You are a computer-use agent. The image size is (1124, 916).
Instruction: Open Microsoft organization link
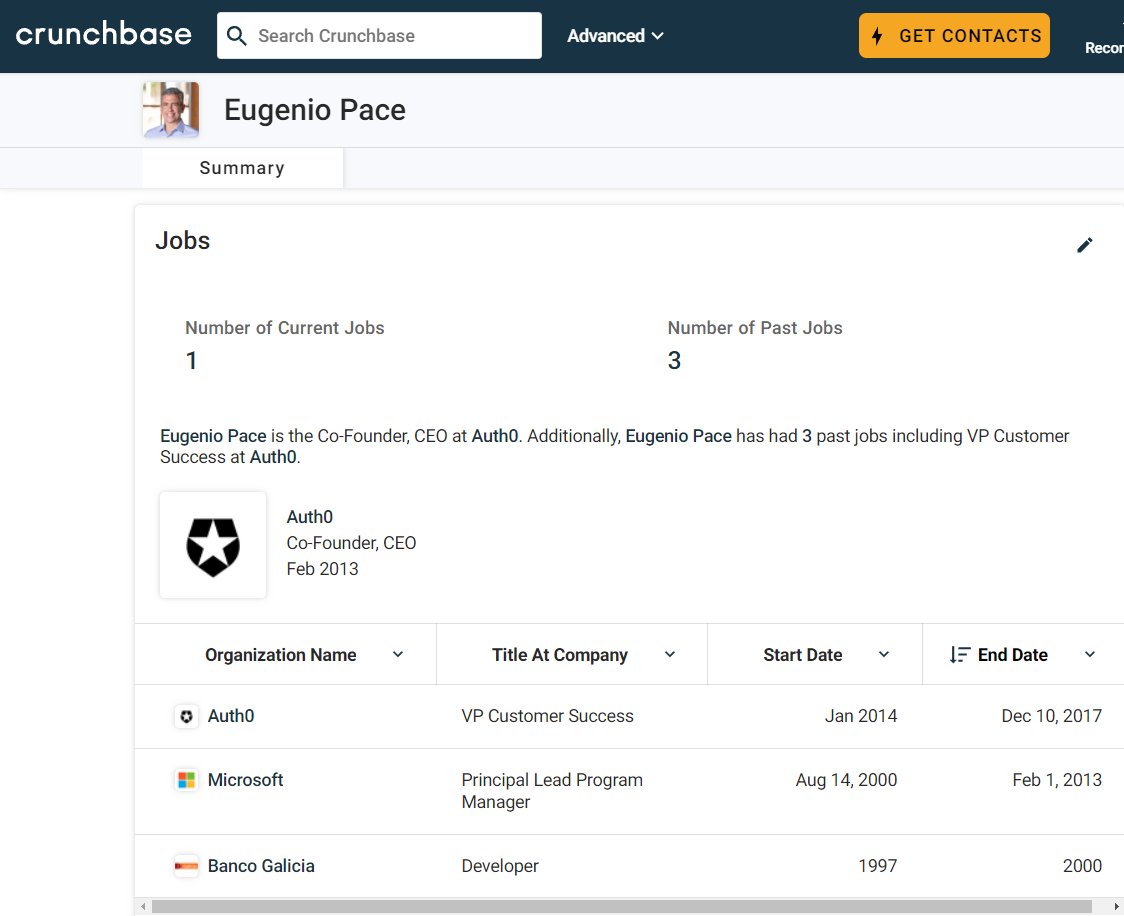point(245,780)
